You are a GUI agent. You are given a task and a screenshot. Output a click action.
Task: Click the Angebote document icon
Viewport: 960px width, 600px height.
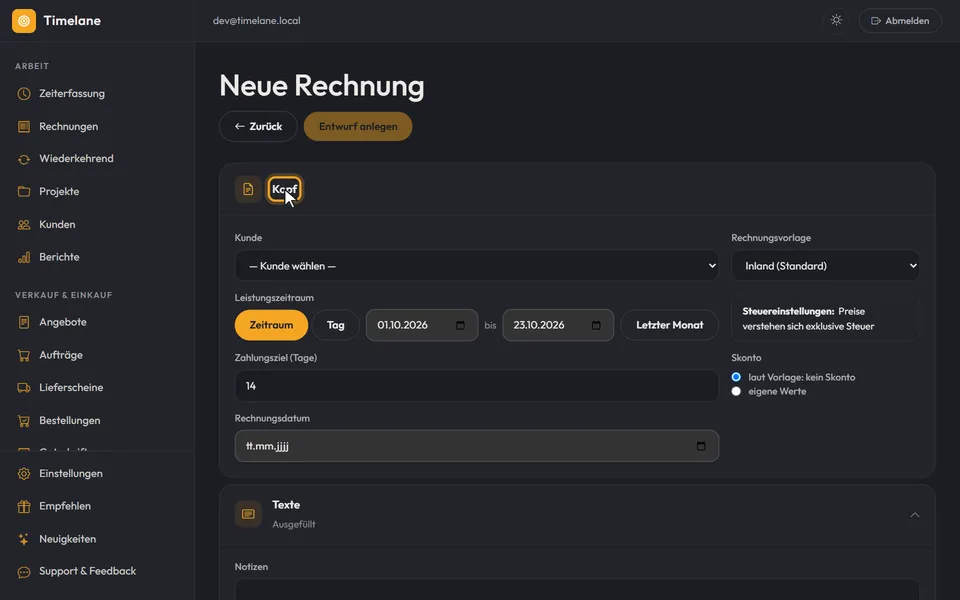coord(24,322)
